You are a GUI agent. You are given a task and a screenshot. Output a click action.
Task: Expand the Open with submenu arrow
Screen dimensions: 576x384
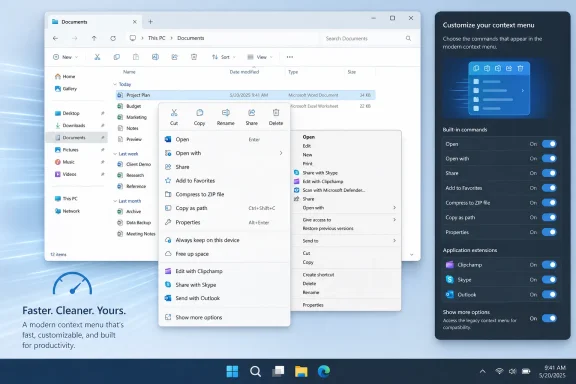[281, 153]
